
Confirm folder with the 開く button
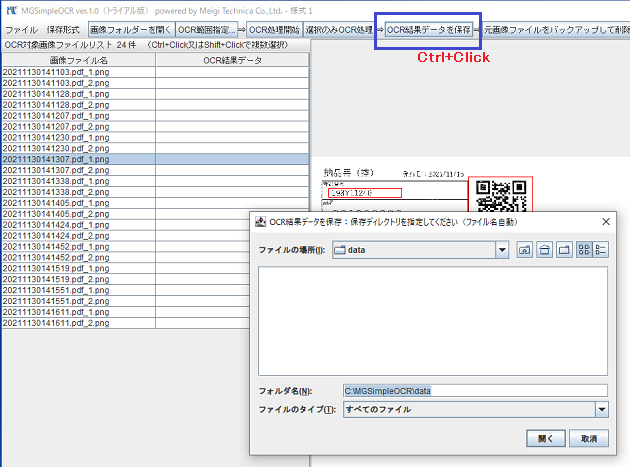tap(546, 438)
